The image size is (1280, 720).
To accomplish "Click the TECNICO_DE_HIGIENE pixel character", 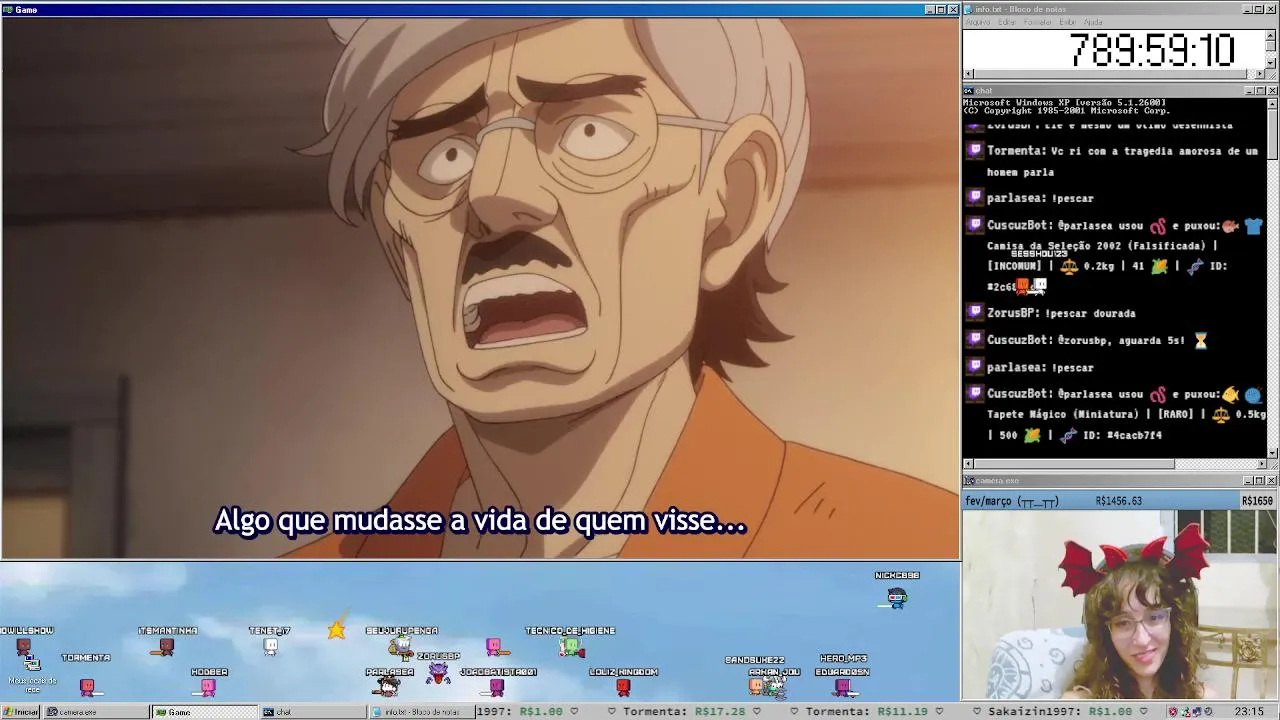I will [x=570, y=647].
